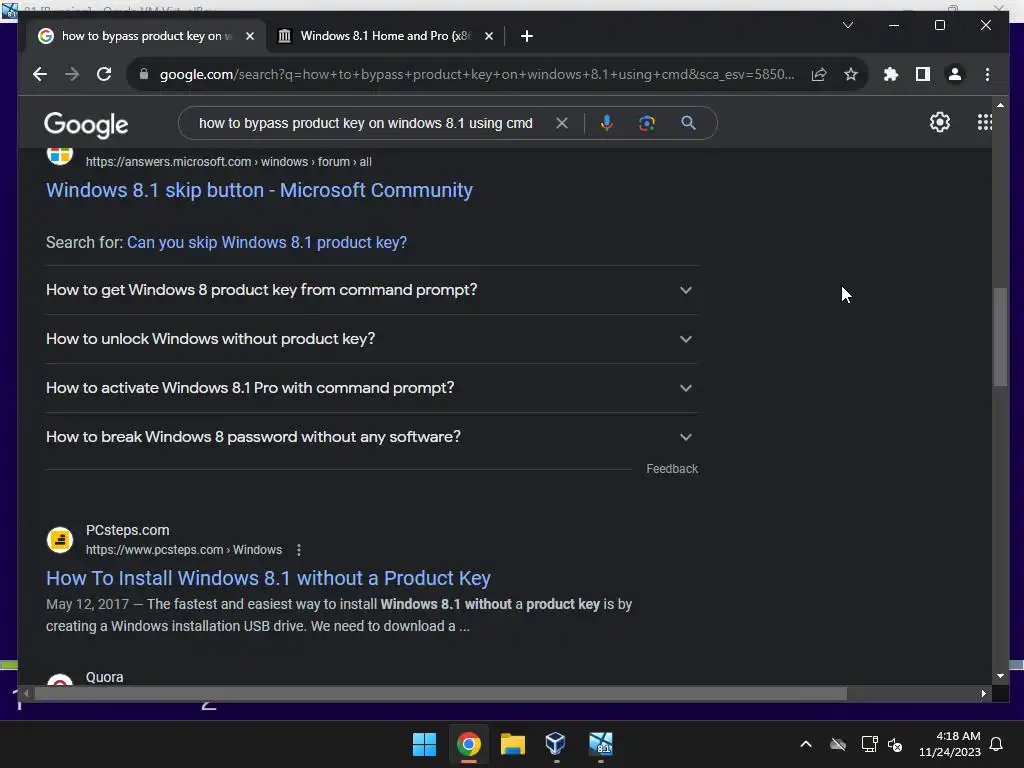Open the clock showing 4:18 AM
The image size is (1024, 768).
pos(950,744)
